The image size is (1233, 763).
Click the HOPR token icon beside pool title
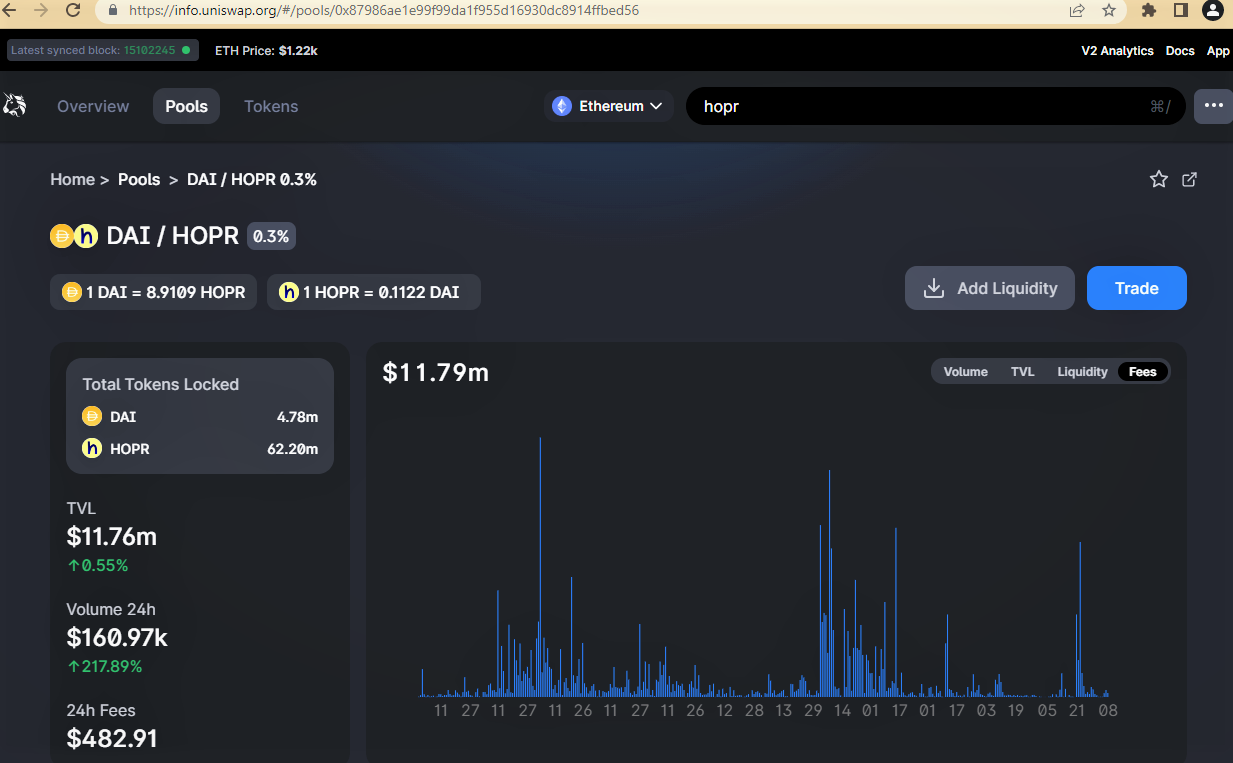(86, 236)
